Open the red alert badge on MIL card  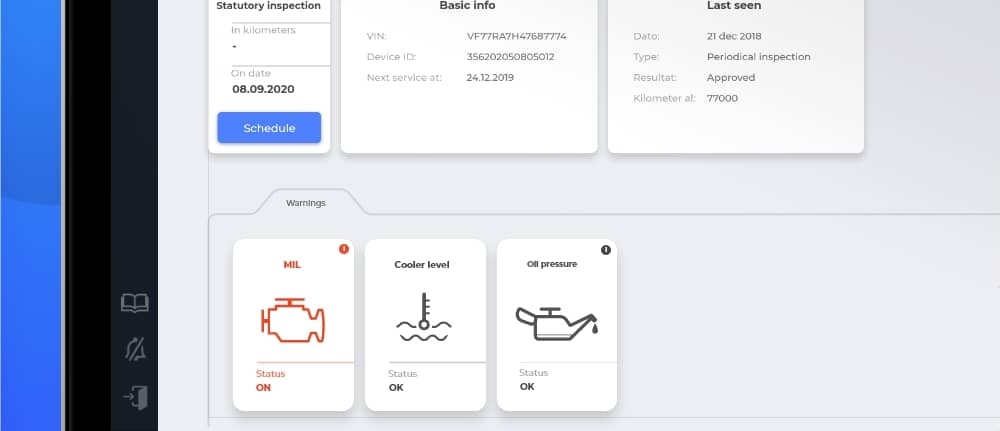tap(344, 249)
